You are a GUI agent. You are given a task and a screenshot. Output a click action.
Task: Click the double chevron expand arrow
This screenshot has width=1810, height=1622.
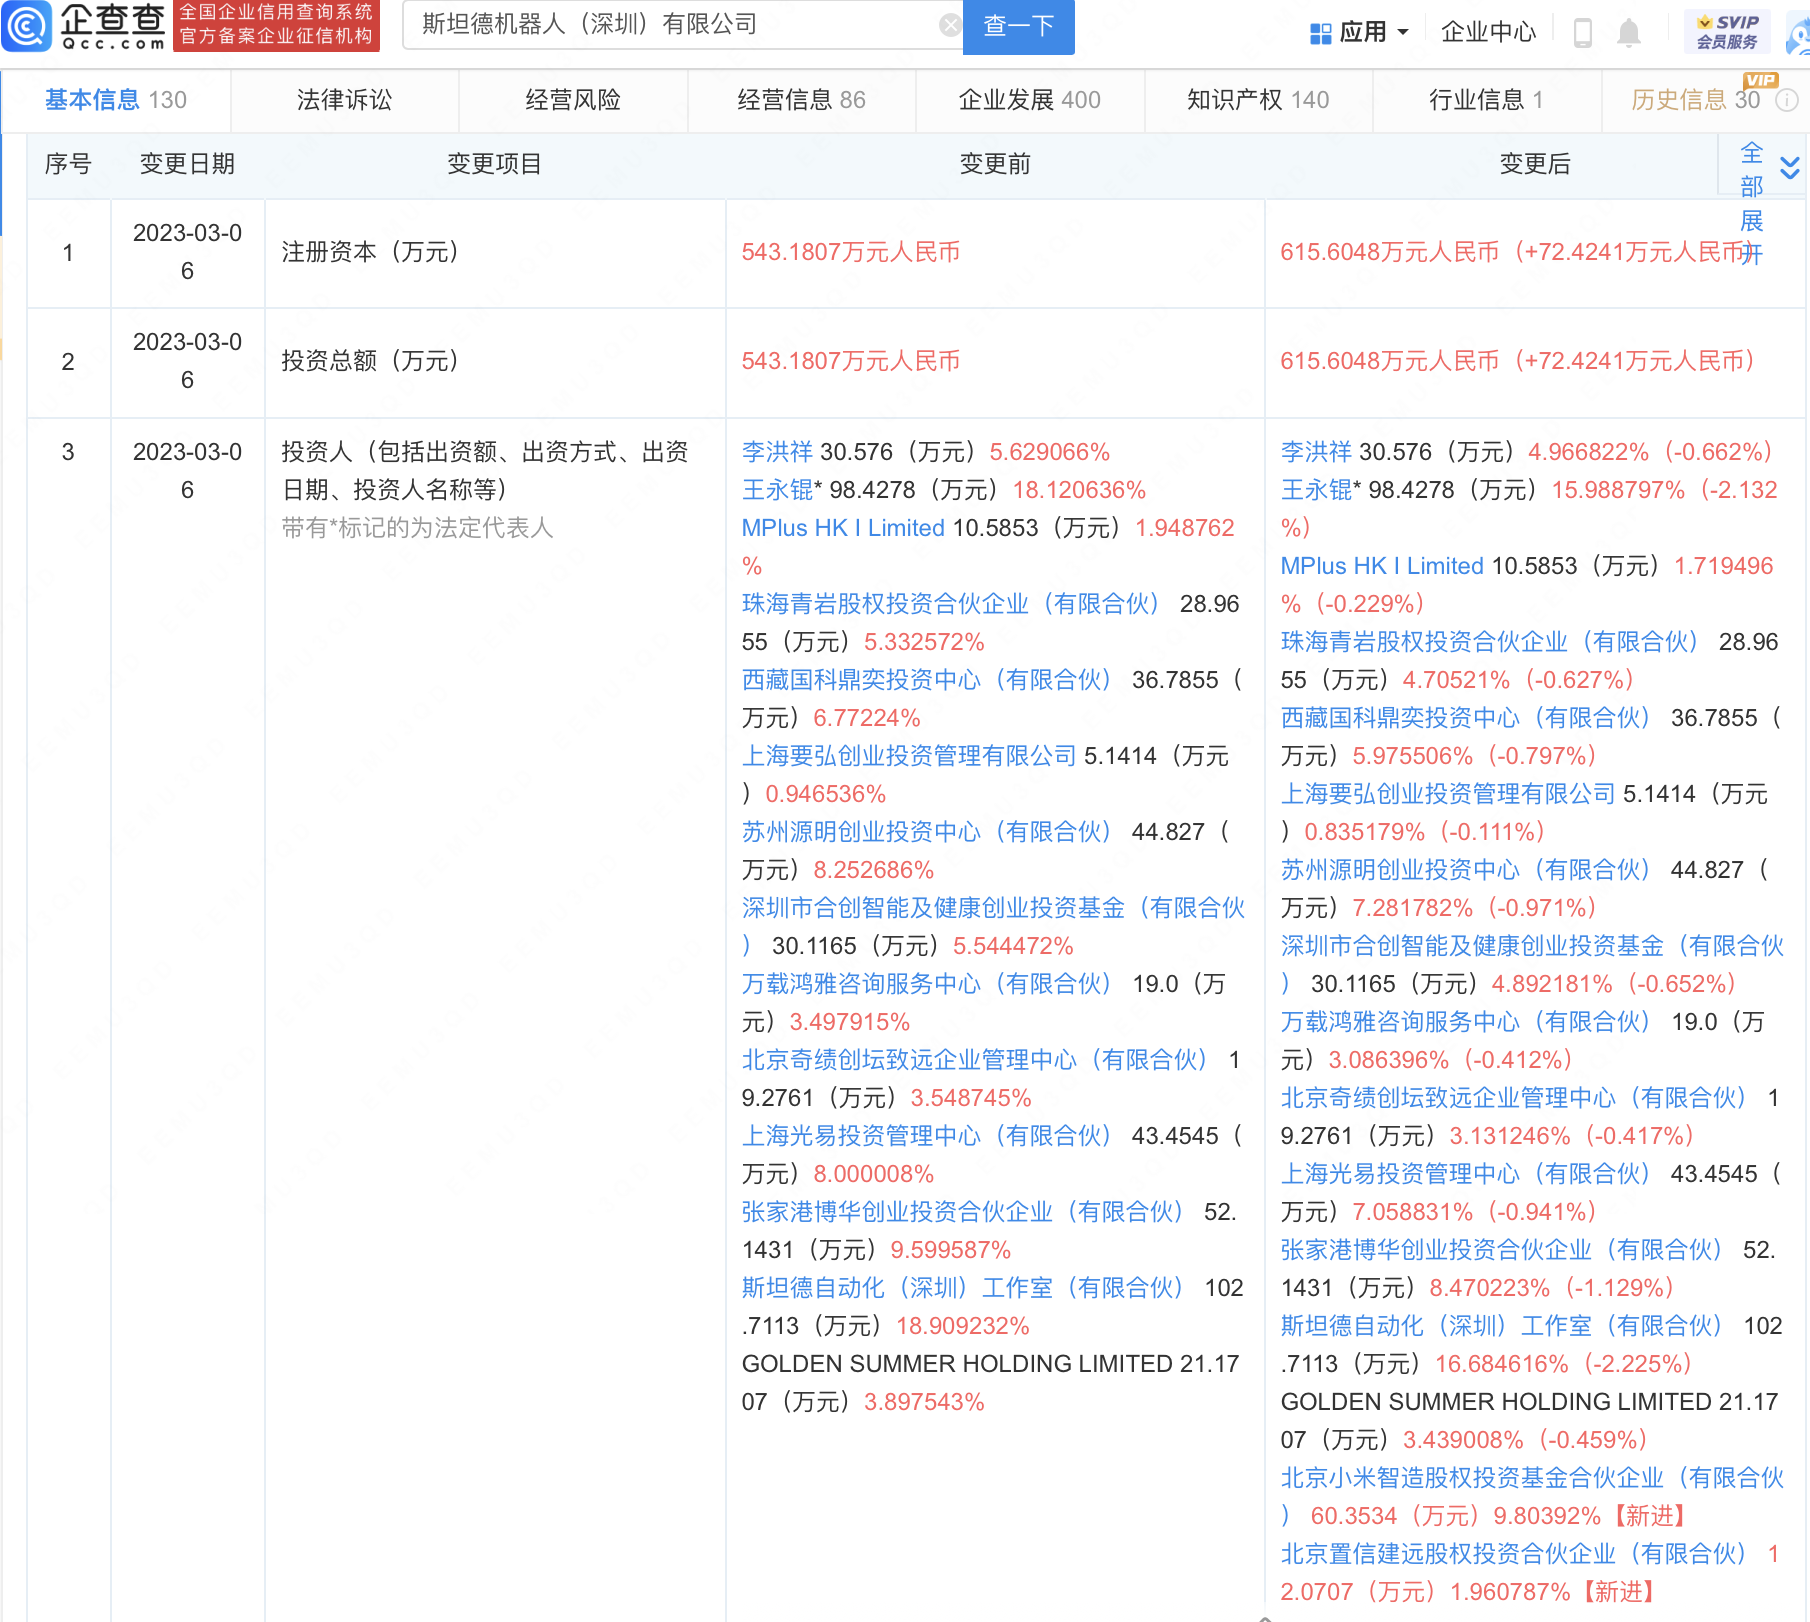[1790, 168]
